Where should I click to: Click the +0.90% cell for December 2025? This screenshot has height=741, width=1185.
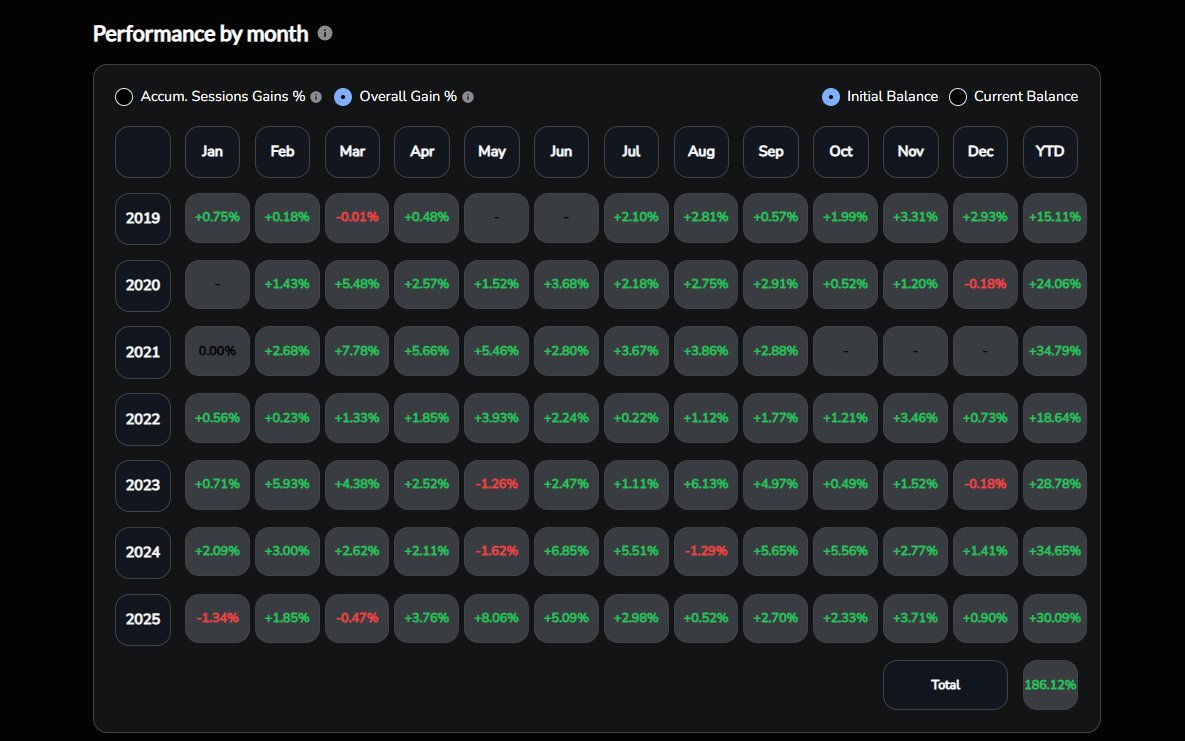985,619
